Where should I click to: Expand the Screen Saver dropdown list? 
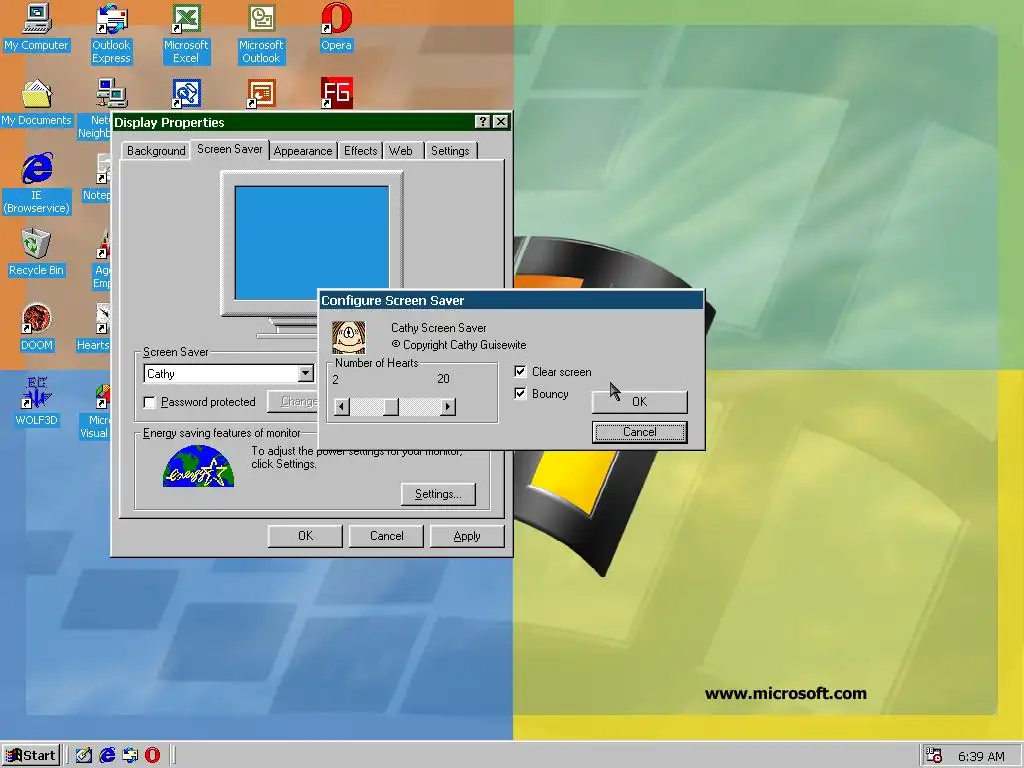pos(305,374)
